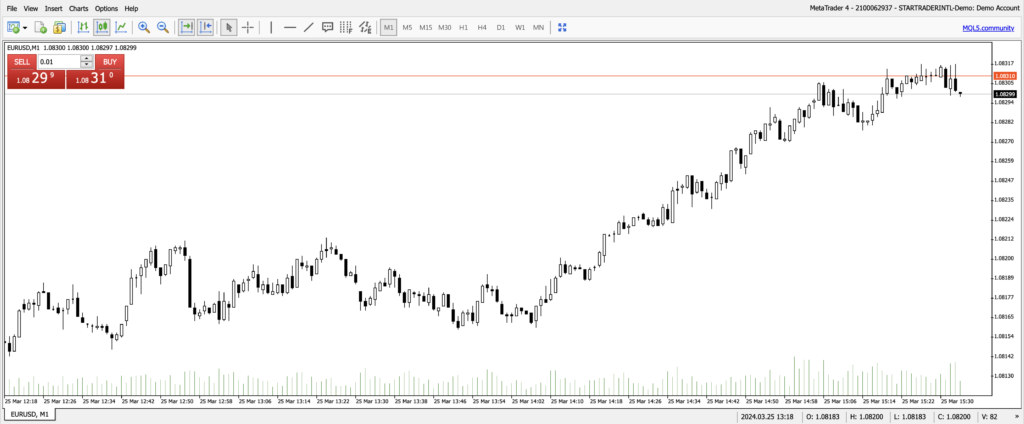Select the EURUSD, M1 chart tab
1024x424 pixels.
tap(30, 414)
